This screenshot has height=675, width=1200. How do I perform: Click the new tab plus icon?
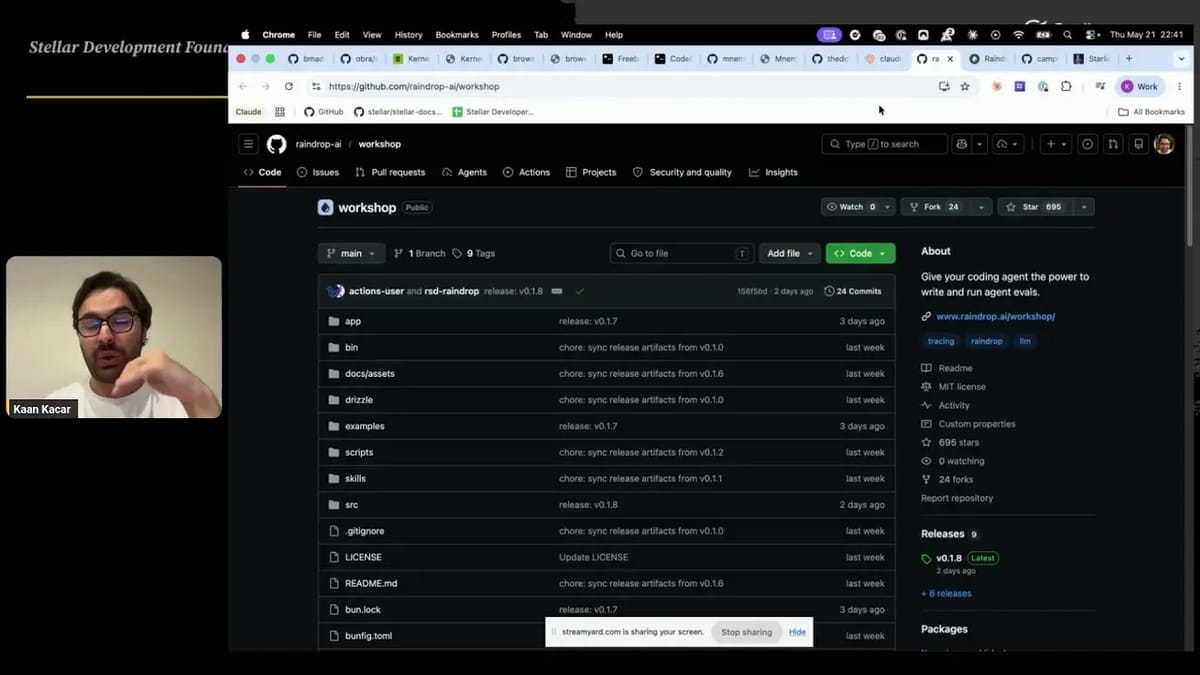tap(1129, 59)
